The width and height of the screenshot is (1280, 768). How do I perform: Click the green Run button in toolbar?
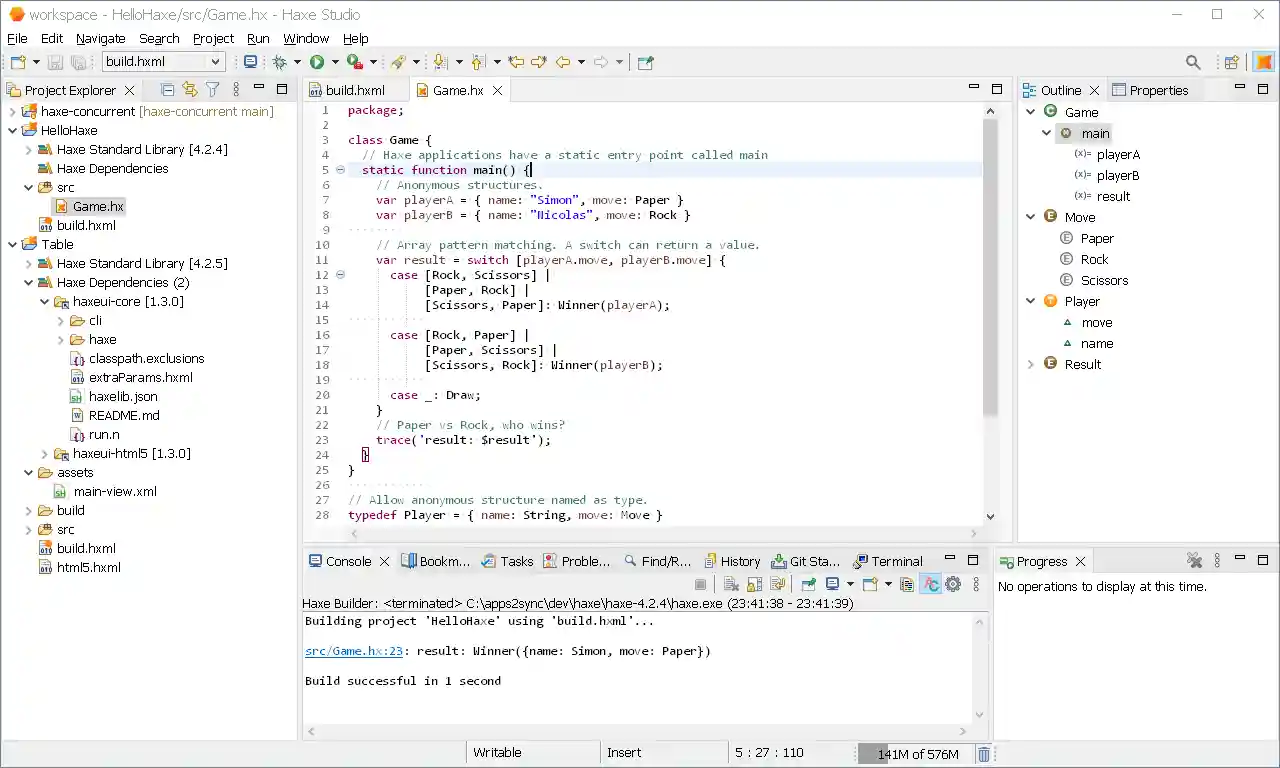click(x=317, y=62)
